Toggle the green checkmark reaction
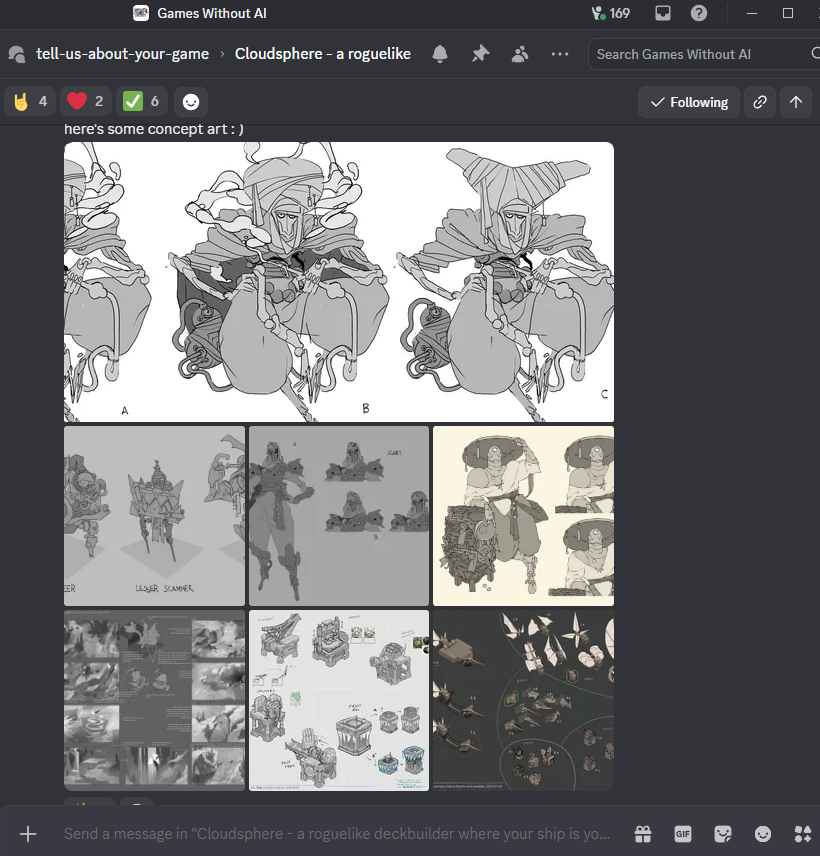The image size is (820, 856). (141, 102)
